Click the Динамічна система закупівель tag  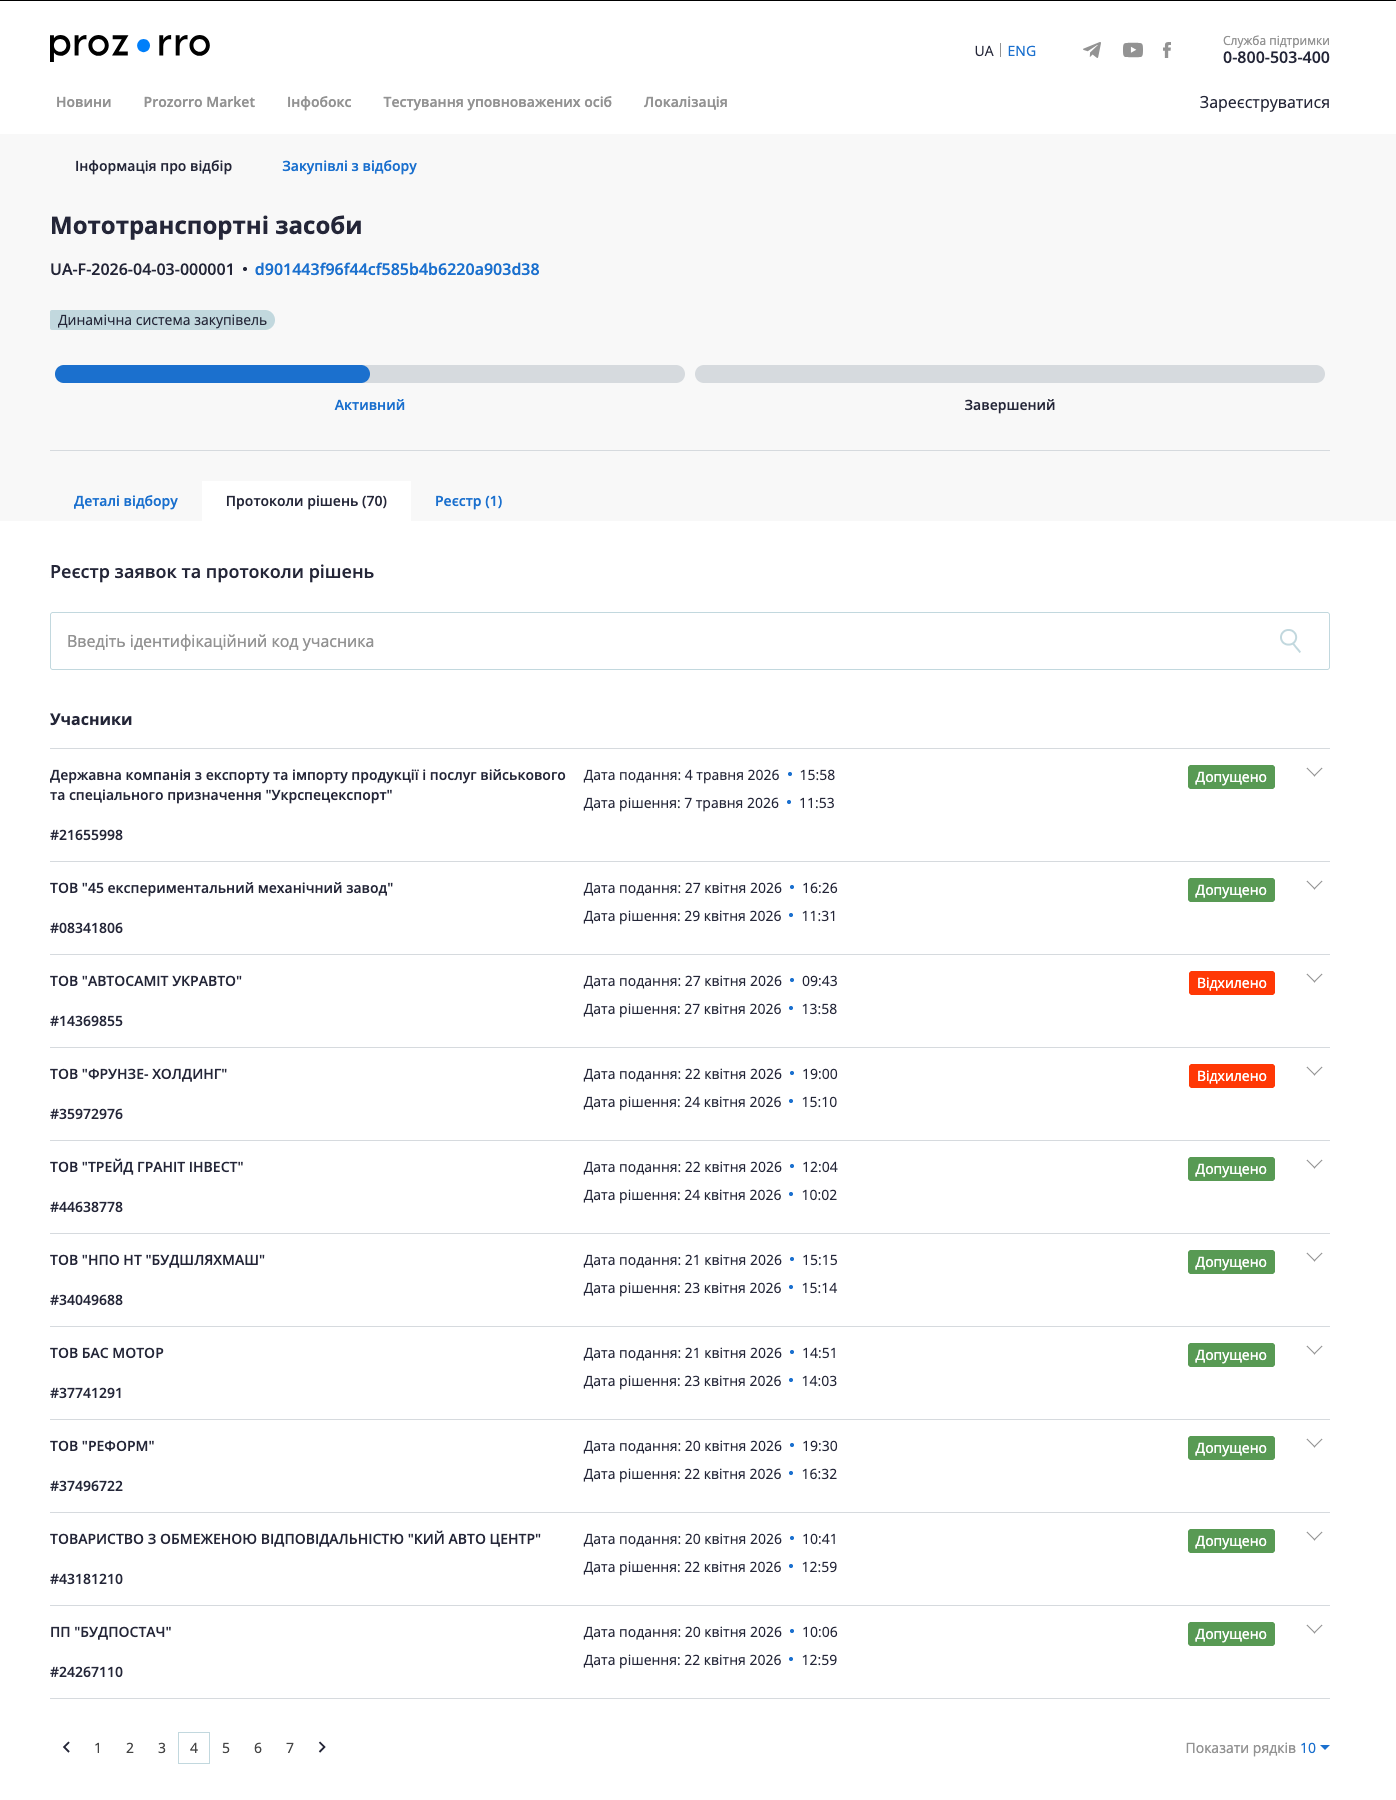tap(162, 320)
